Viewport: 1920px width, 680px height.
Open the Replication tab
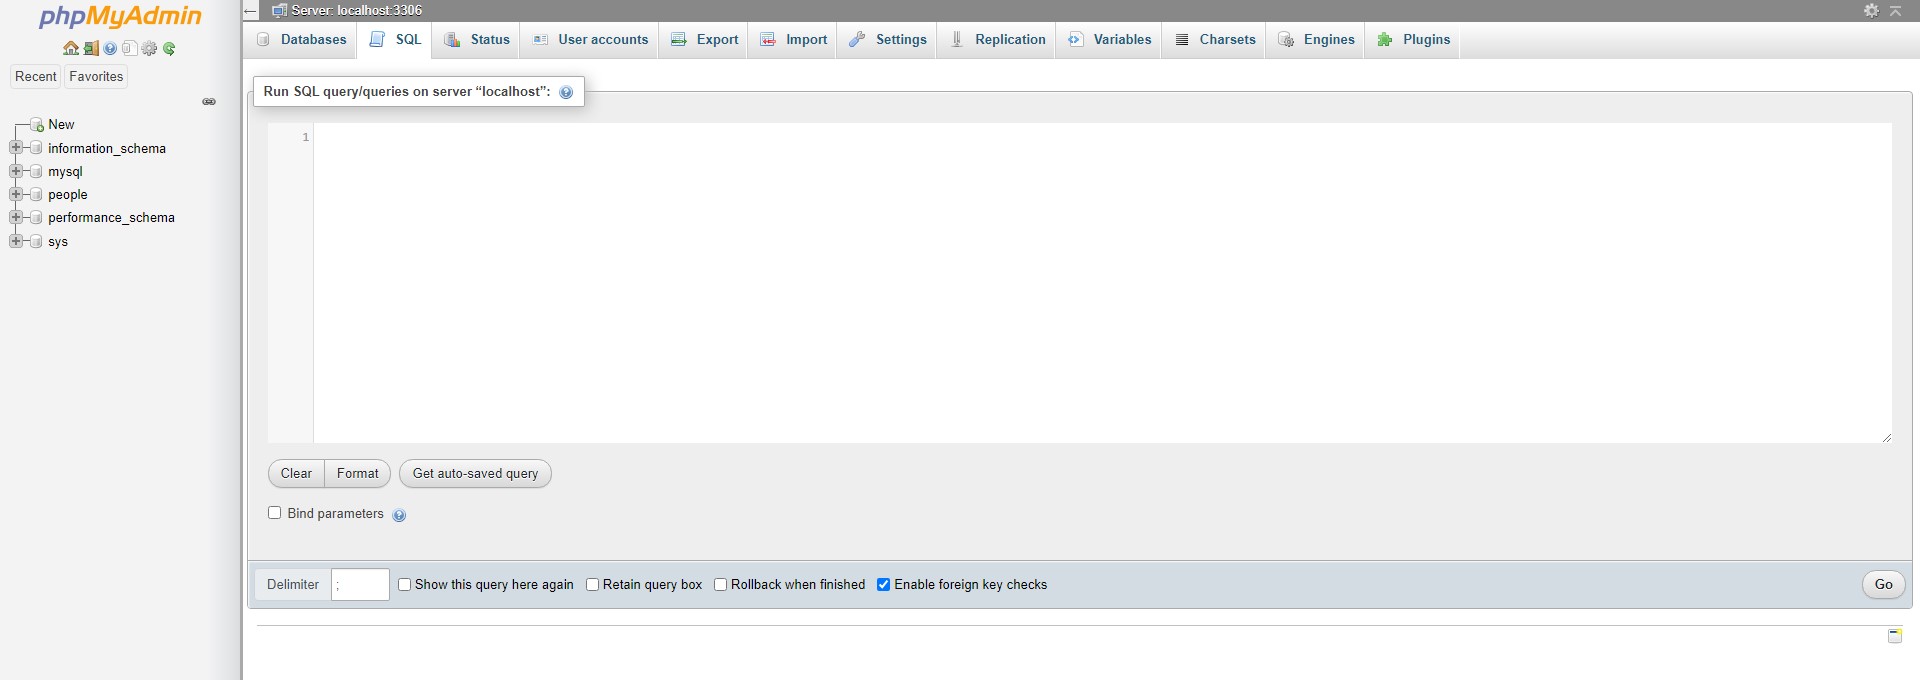(997, 40)
